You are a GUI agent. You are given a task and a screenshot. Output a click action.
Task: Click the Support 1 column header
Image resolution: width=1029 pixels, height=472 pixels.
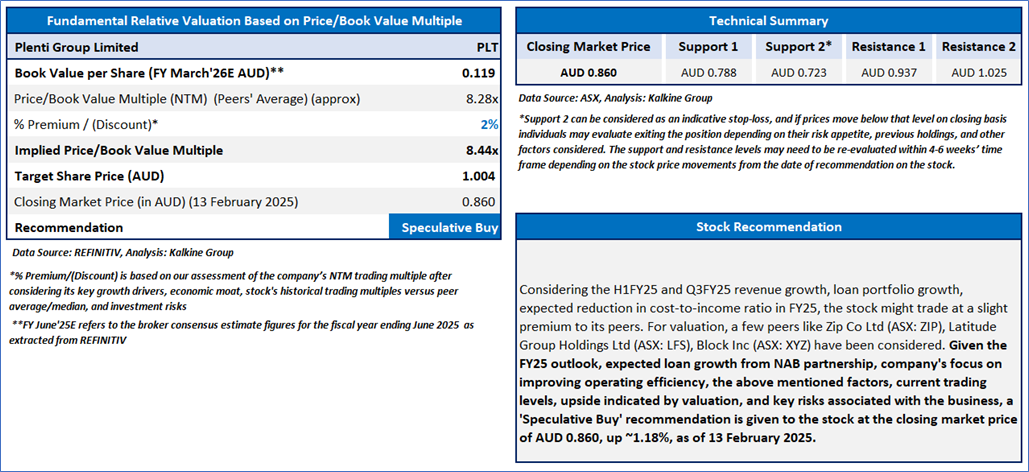point(707,47)
